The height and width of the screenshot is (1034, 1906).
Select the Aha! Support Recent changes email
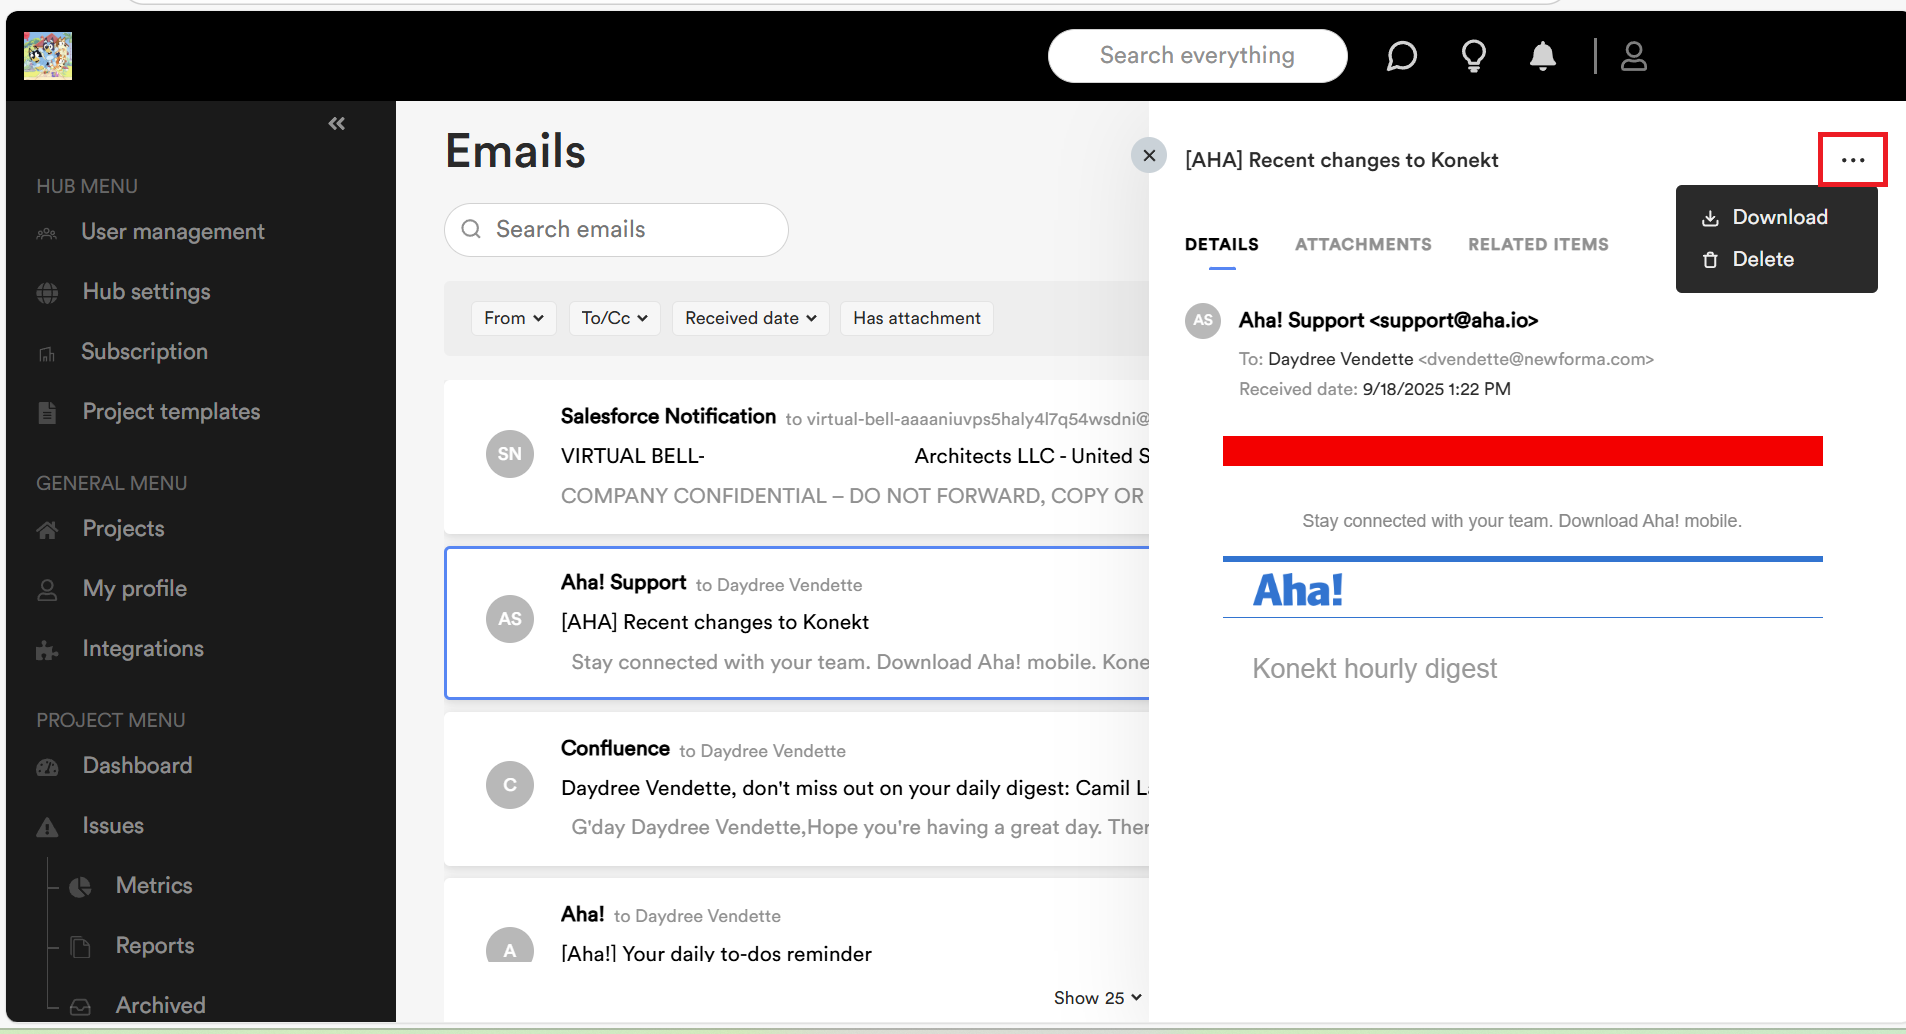pos(797,622)
